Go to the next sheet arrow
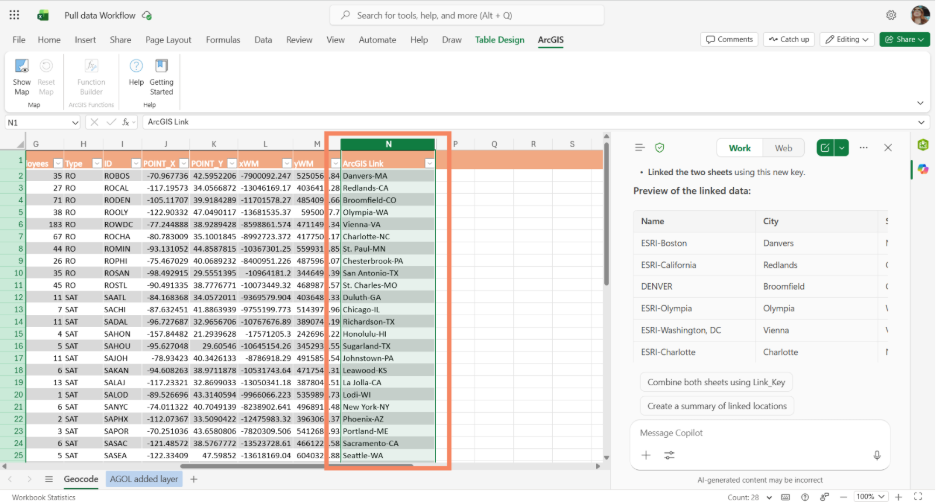936x502 pixels. pos(29,479)
